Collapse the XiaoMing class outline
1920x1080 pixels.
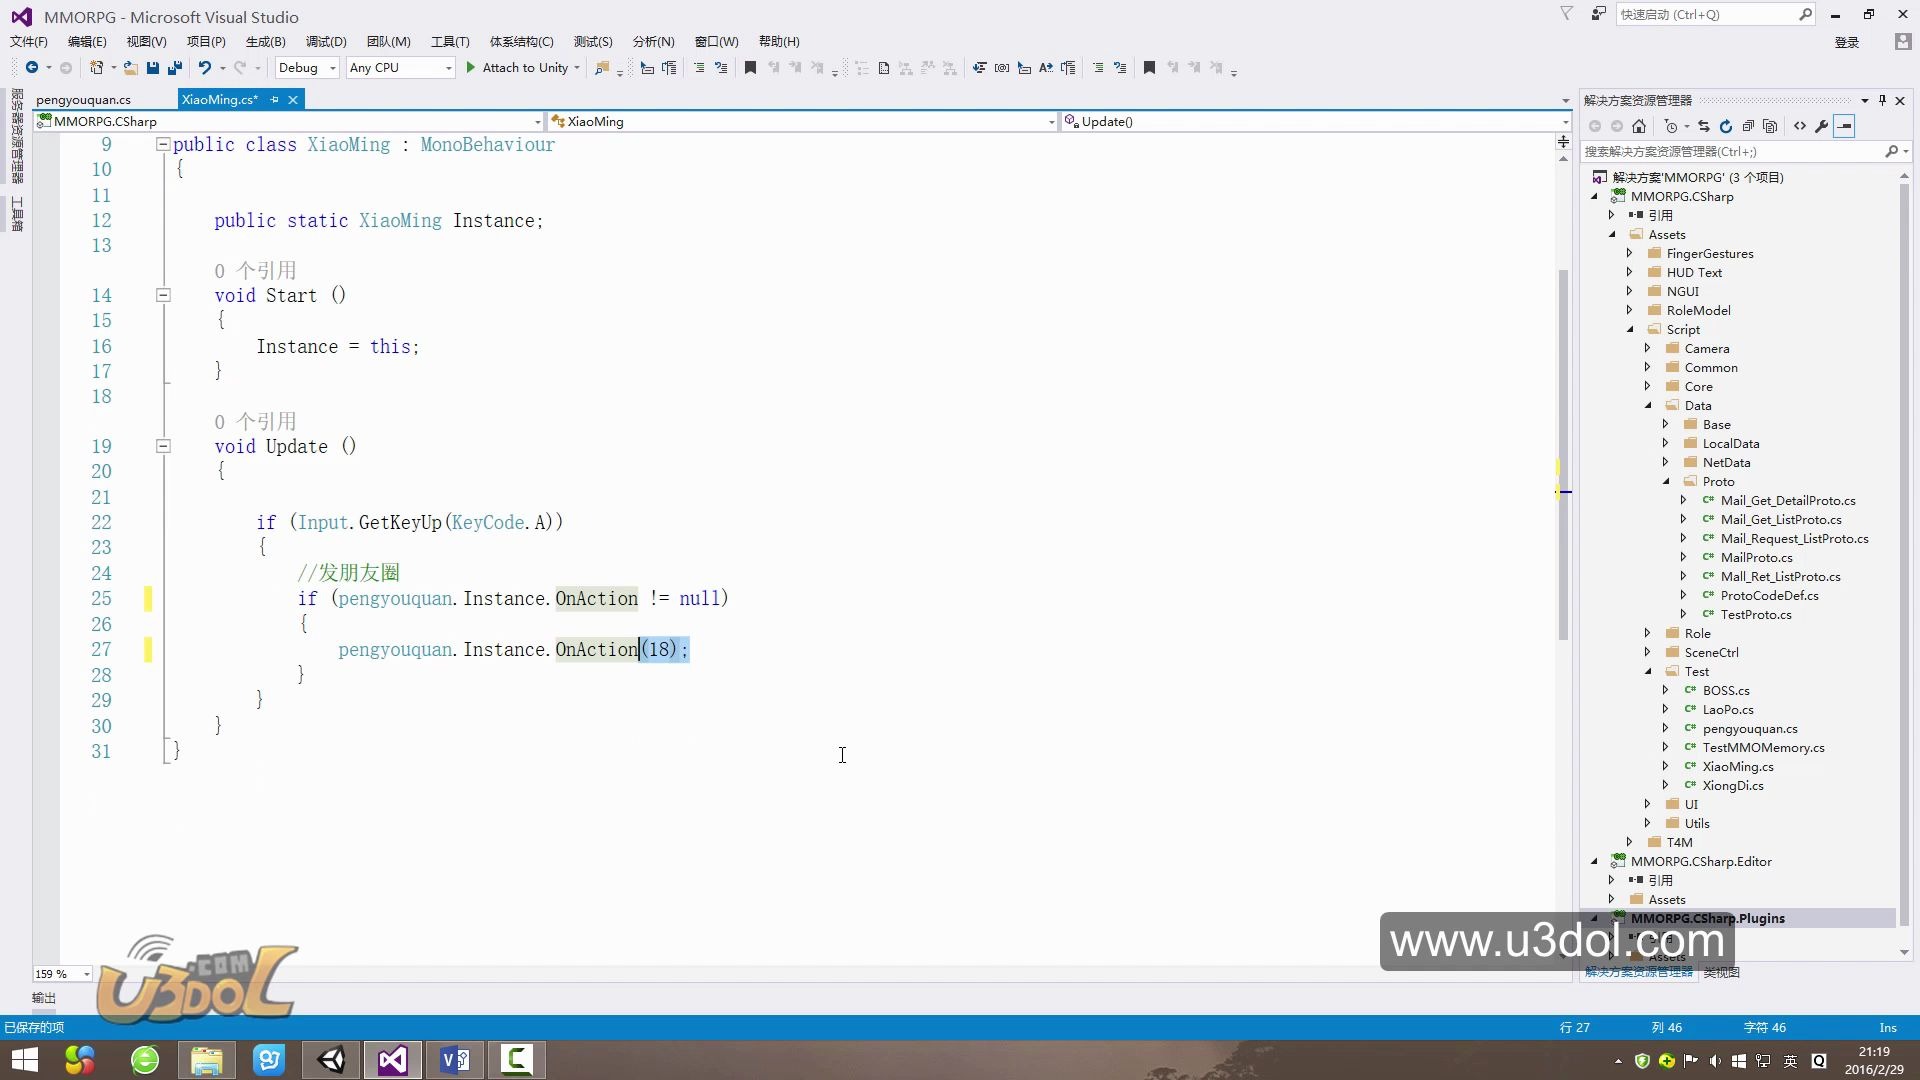[162, 144]
